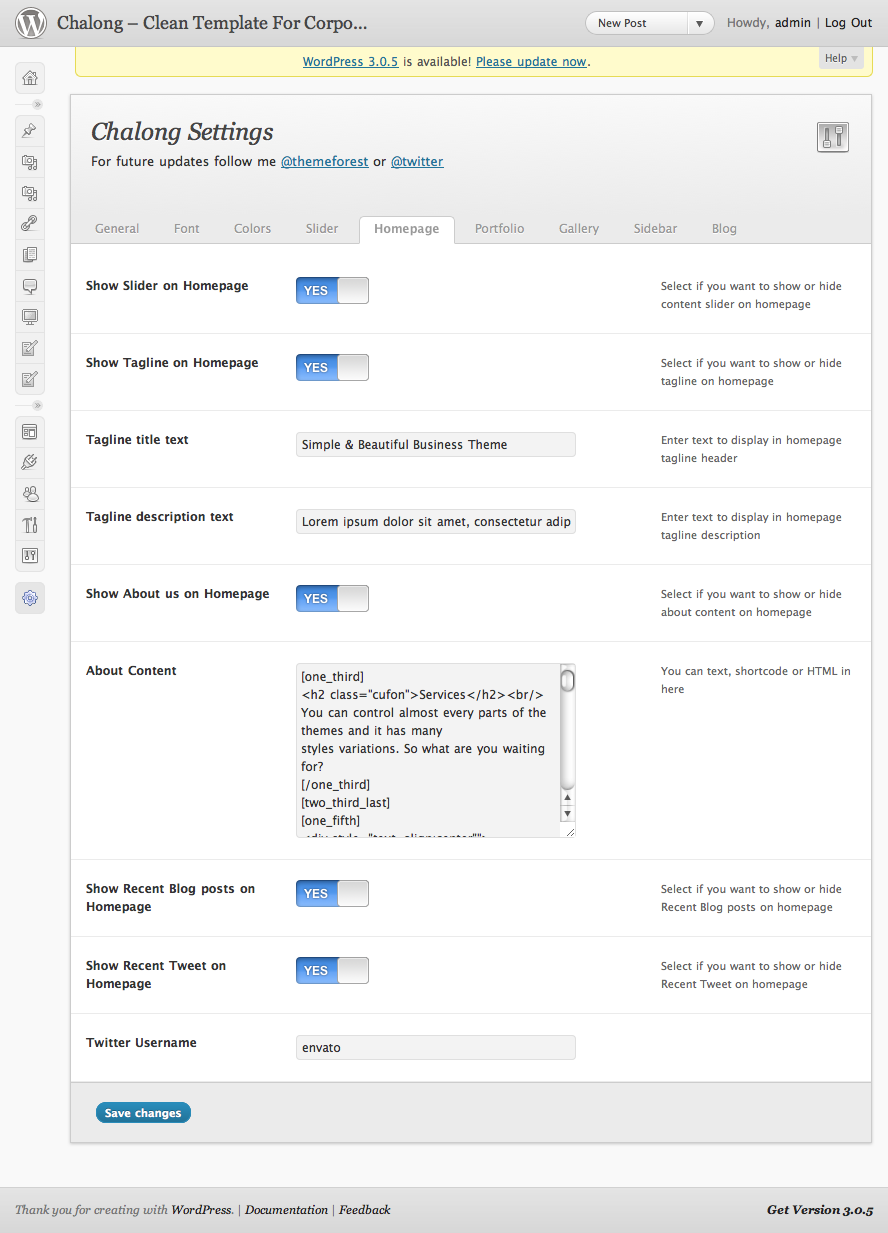Toggle Show Slider on Homepage switch
Image resolution: width=888 pixels, height=1233 pixels.
[x=332, y=290]
